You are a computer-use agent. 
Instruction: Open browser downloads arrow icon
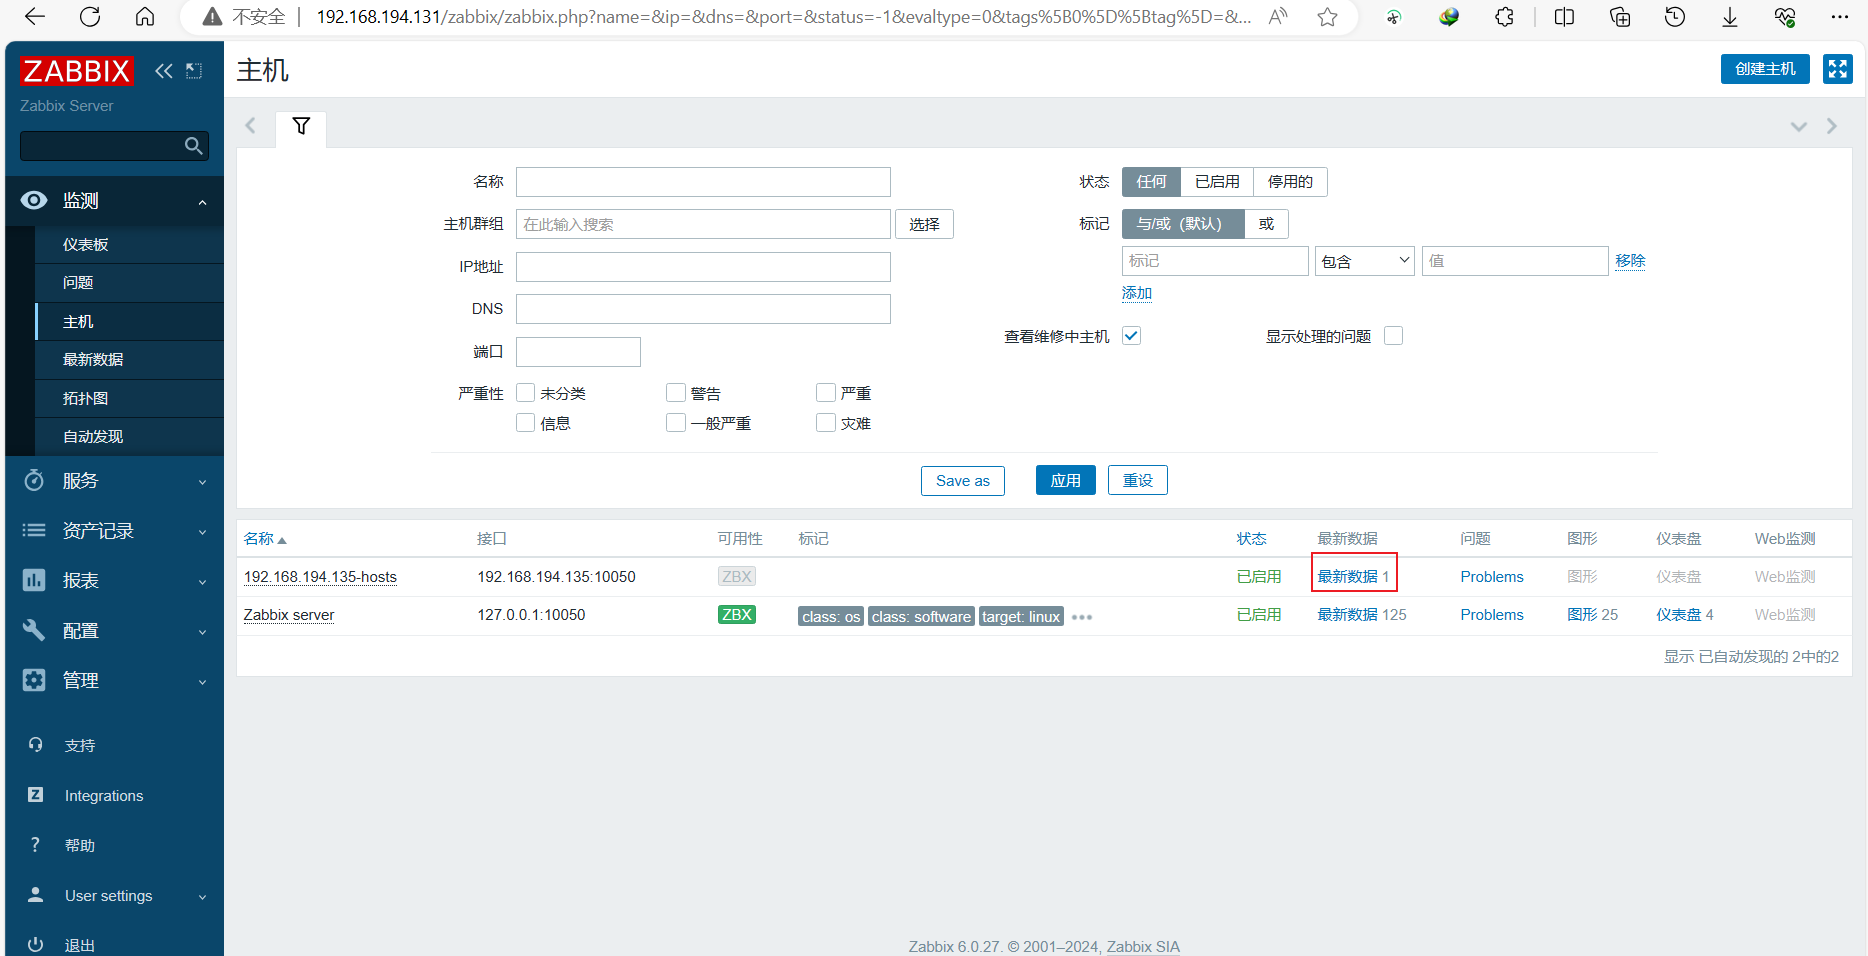[x=1730, y=17]
